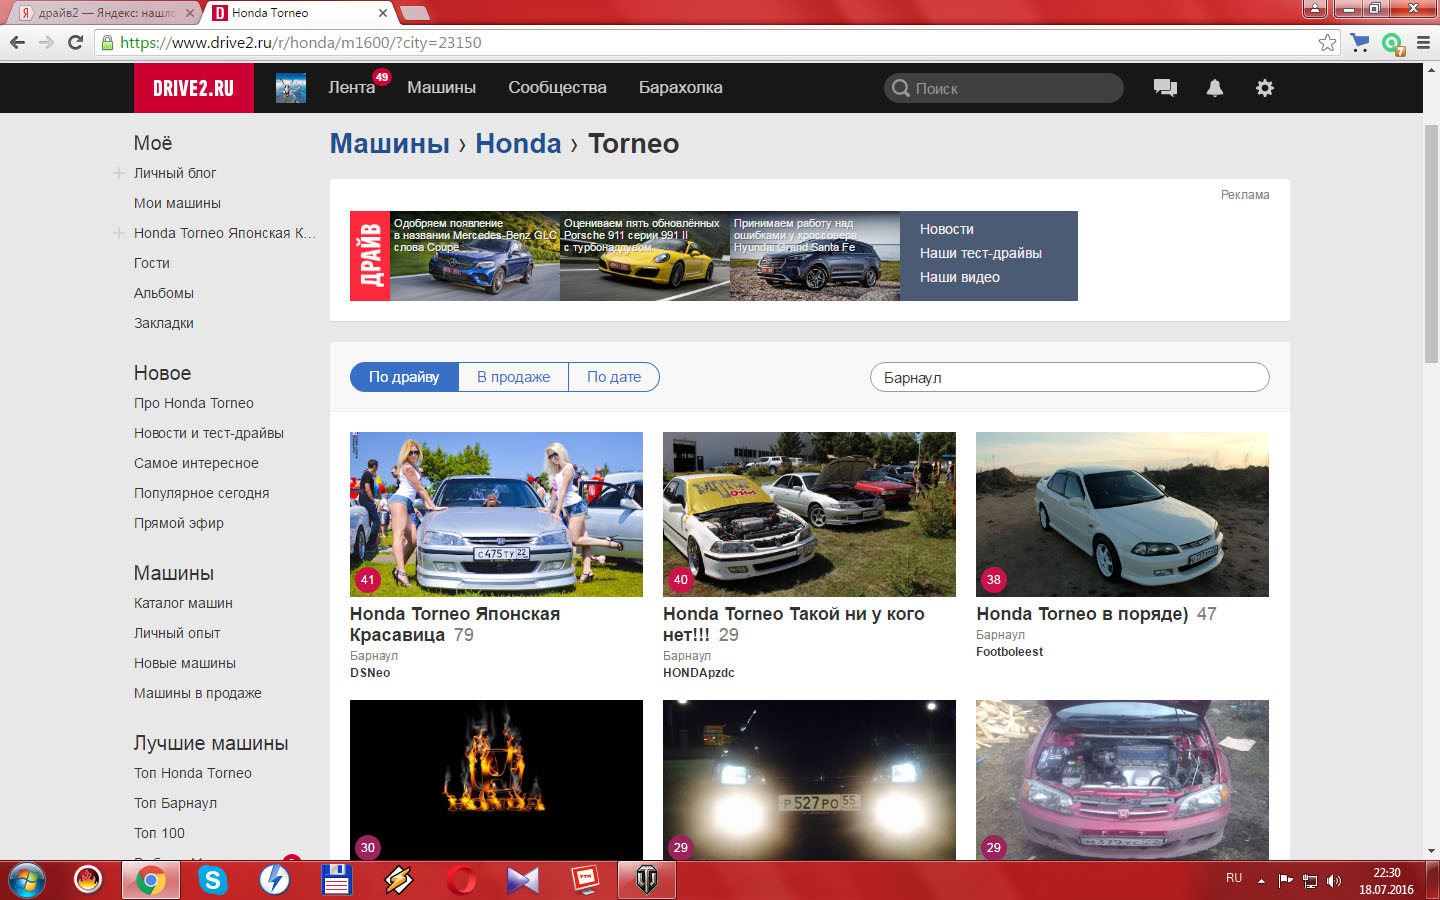This screenshot has height=900, width=1440.
Task: Open the Такой ни у кого нет photo
Action: click(809, 514)
